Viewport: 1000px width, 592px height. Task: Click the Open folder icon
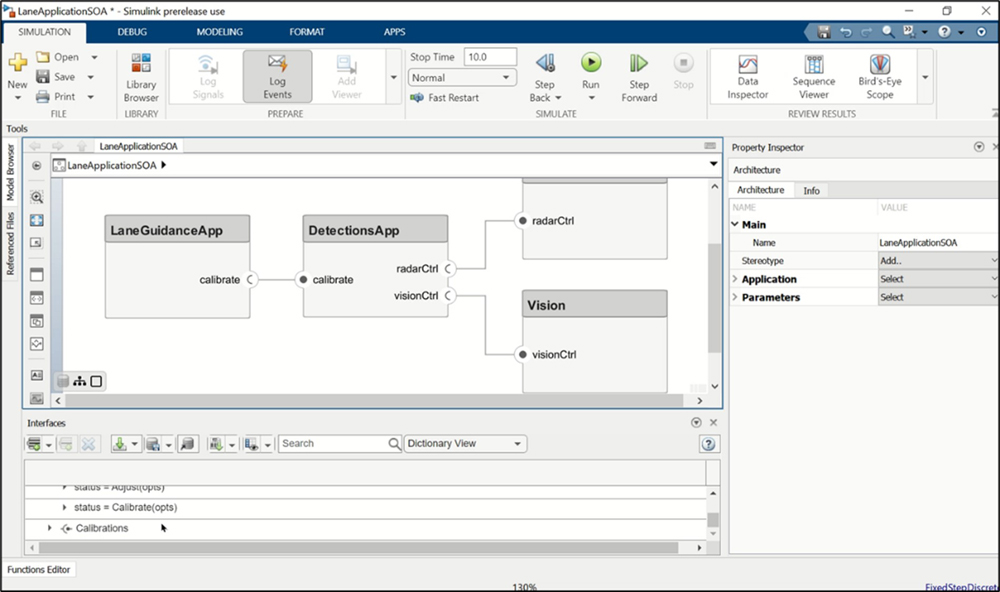[43, 57]
